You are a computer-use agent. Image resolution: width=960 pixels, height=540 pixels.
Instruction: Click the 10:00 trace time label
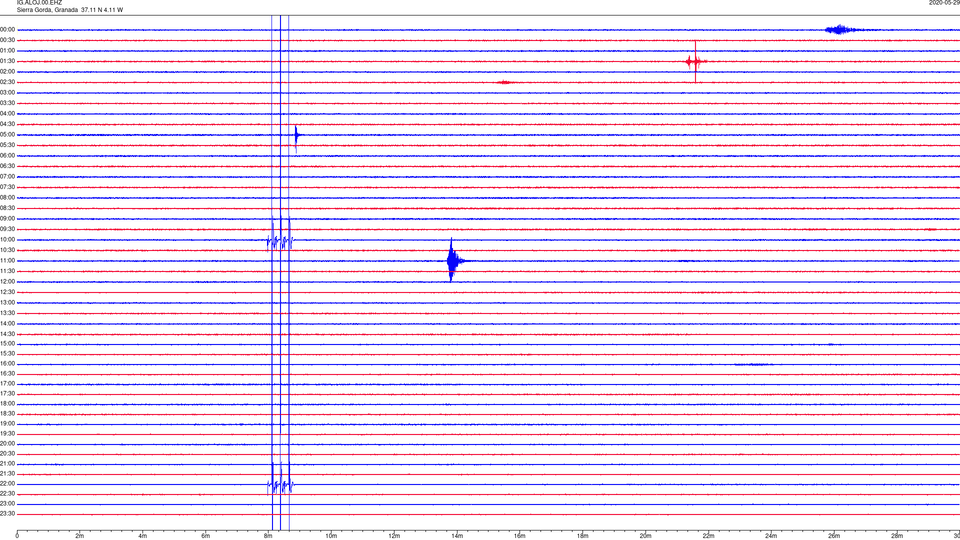8,240
